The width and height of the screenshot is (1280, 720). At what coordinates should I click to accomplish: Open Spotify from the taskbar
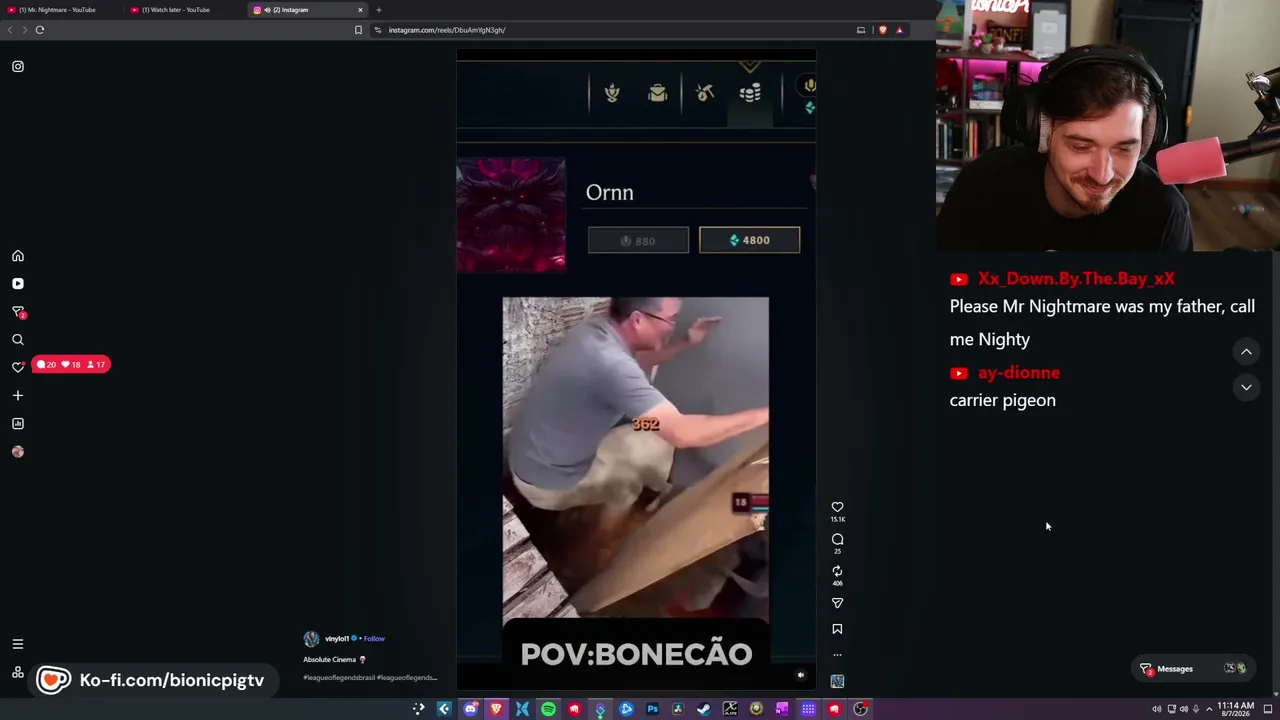(548, 709)
